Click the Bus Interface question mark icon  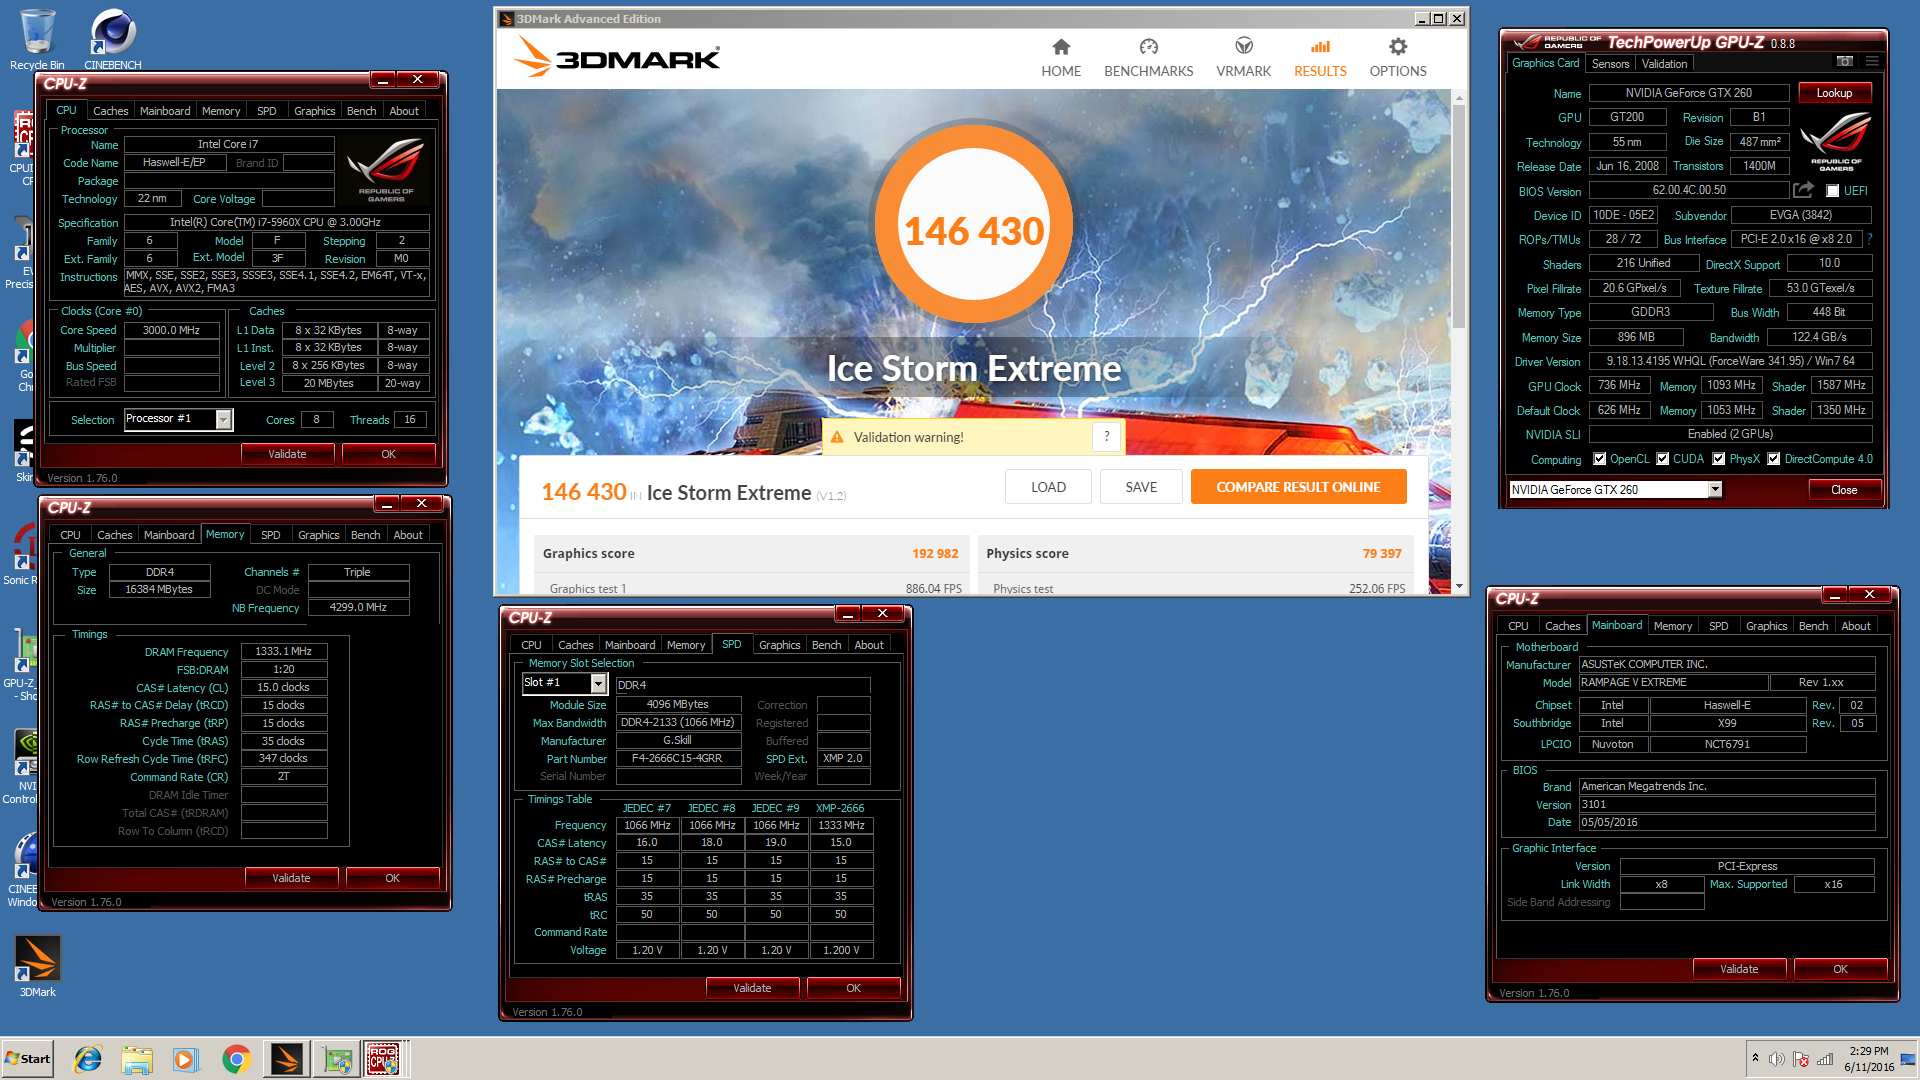pyautogui.click(x=1869, y=239)
